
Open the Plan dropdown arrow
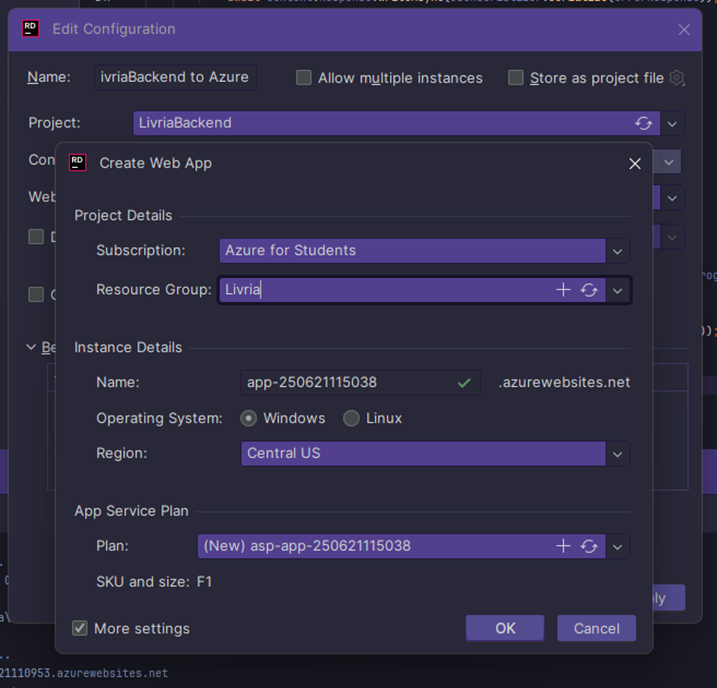[617, 546]
